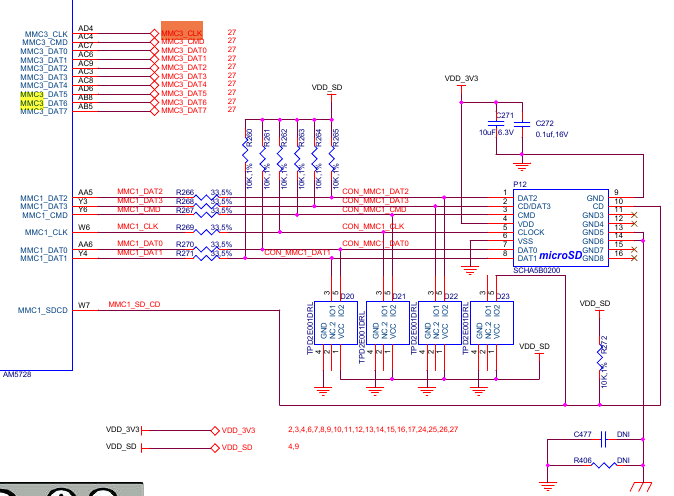Select the blue MMC1_CMD pin label
674x496 pixels.
[x=45, y=215]
